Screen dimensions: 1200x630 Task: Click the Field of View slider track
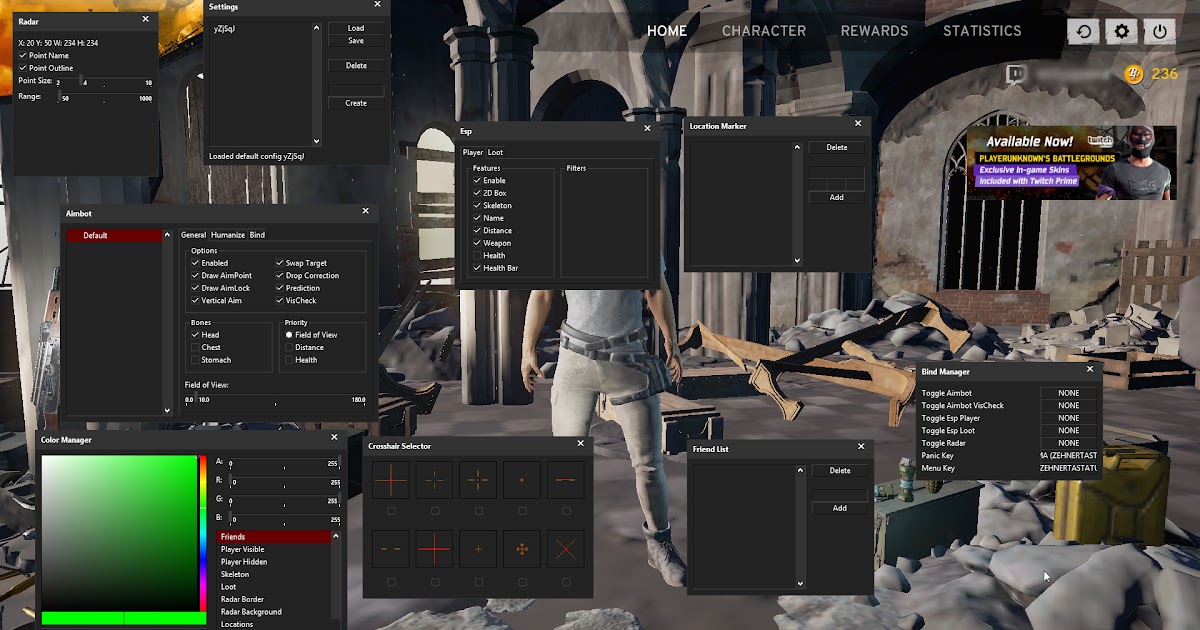pos(275,399)
